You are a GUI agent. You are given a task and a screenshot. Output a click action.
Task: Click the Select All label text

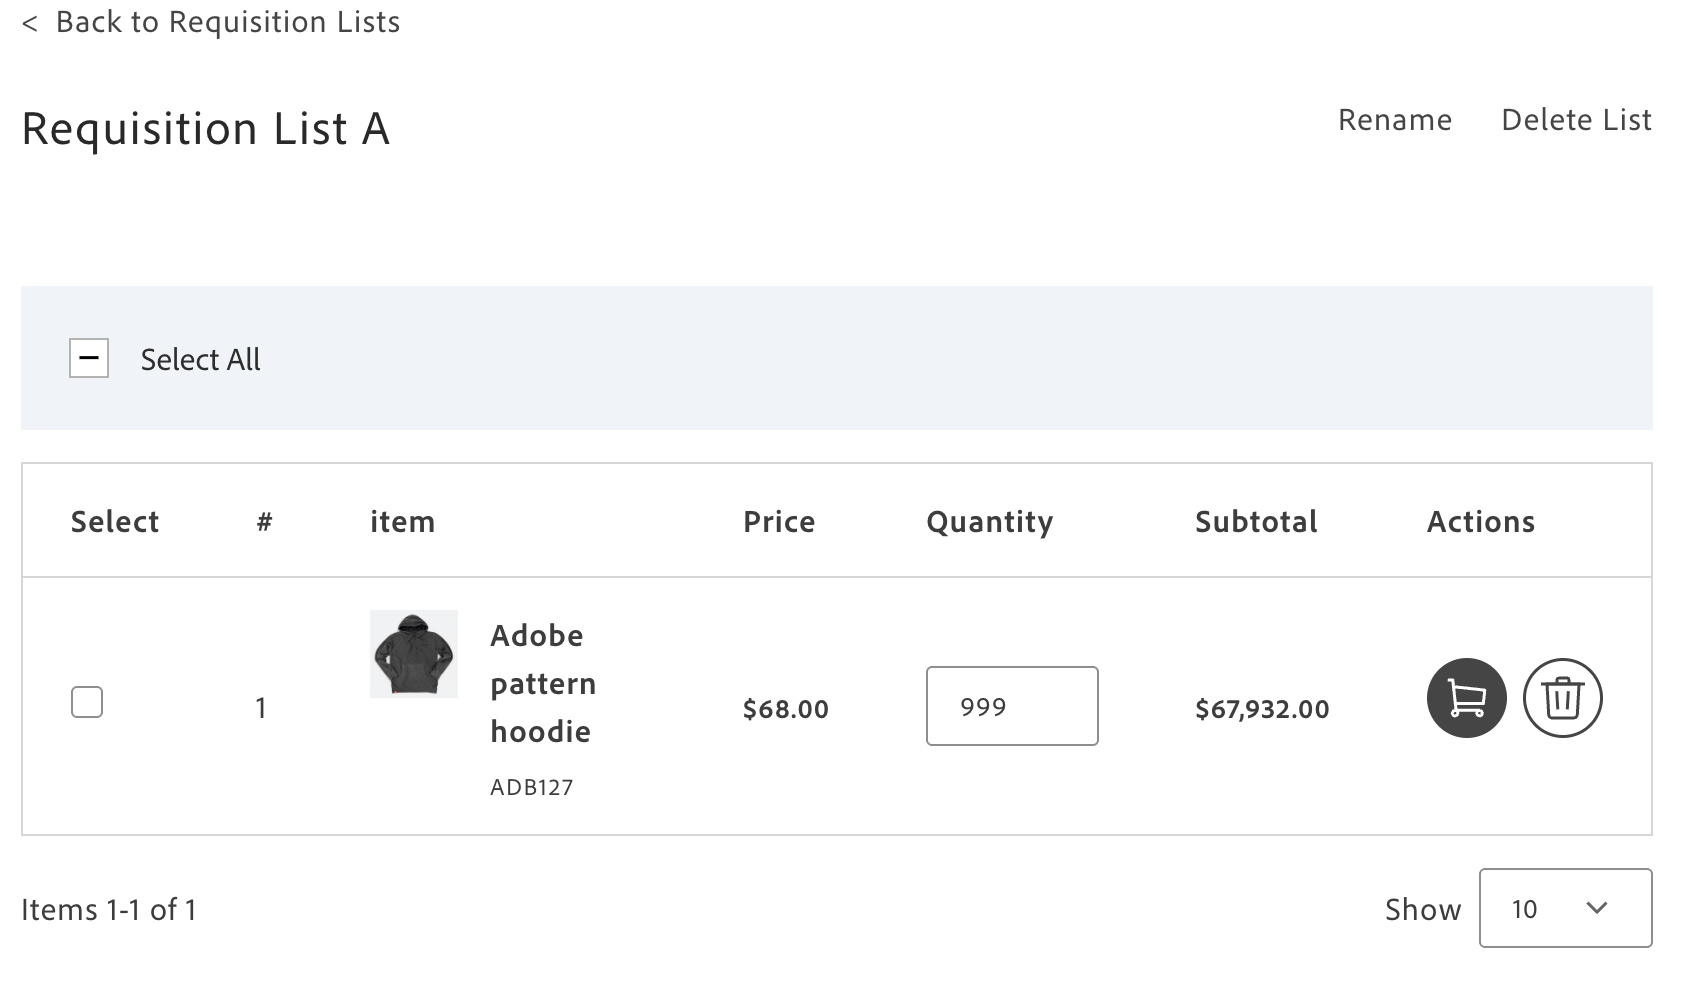point(200,359)
